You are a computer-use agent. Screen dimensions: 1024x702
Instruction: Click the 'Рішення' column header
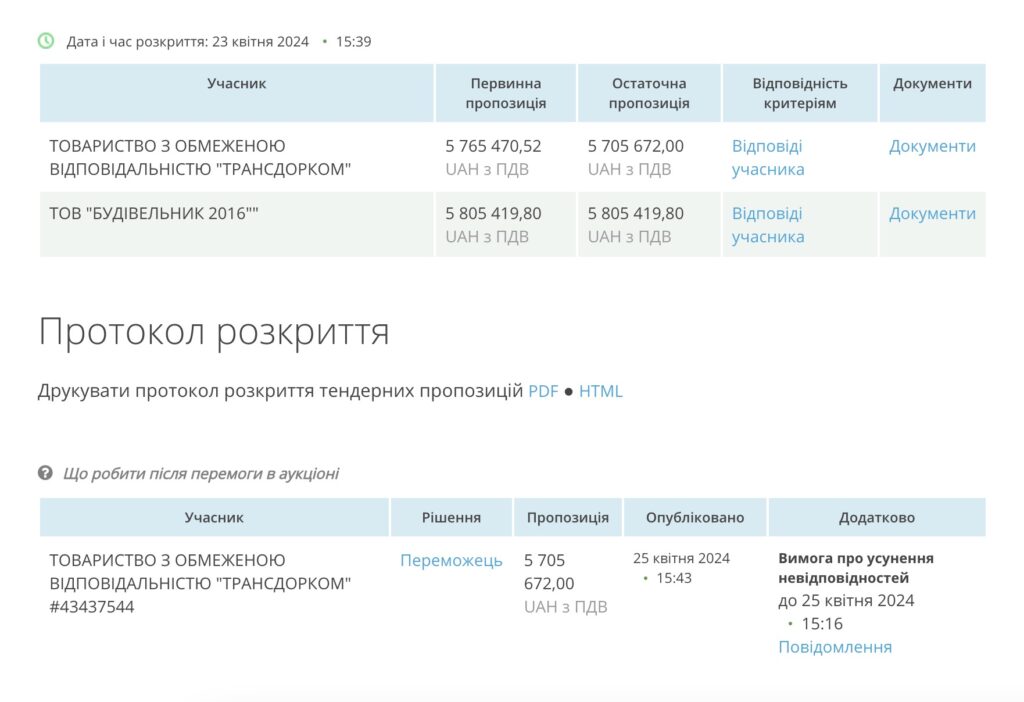tap(451, 517)
